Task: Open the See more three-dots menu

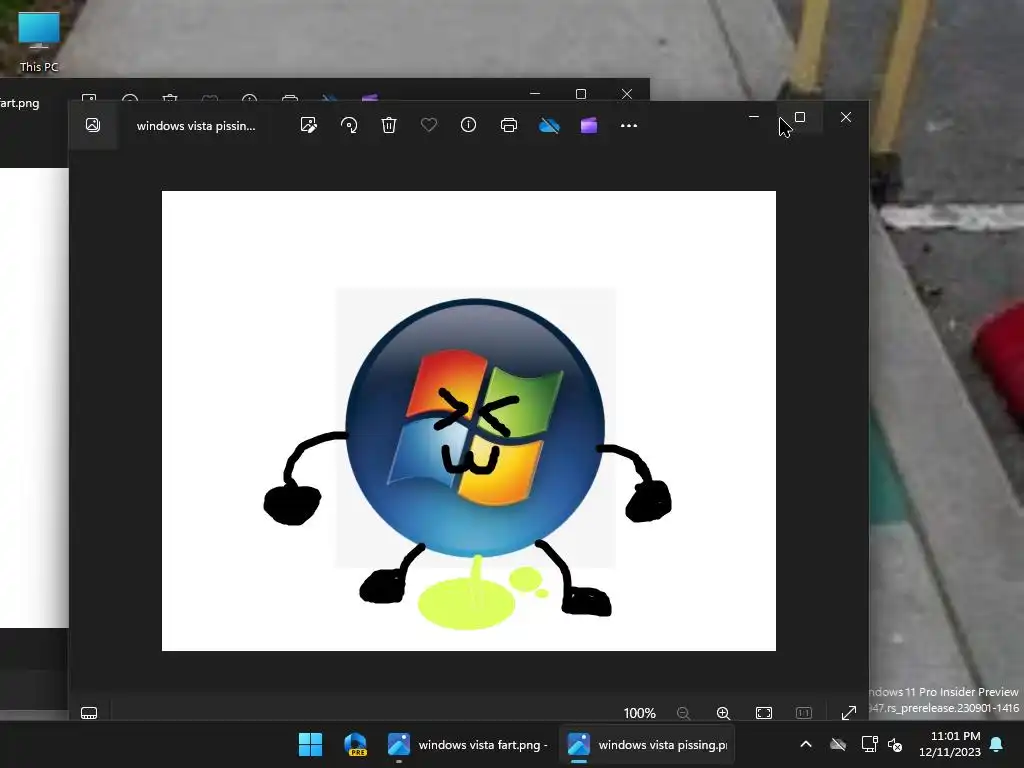Action: [x=629, y=125]
